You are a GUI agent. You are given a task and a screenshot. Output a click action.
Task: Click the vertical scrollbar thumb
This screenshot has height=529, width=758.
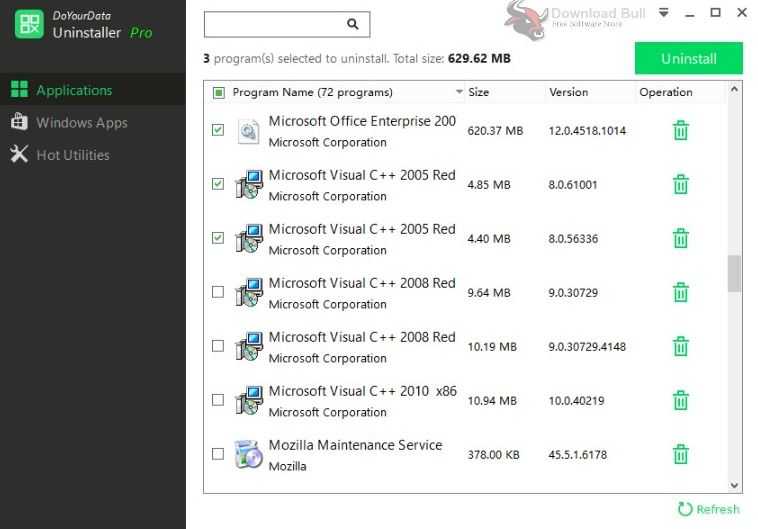734,274
